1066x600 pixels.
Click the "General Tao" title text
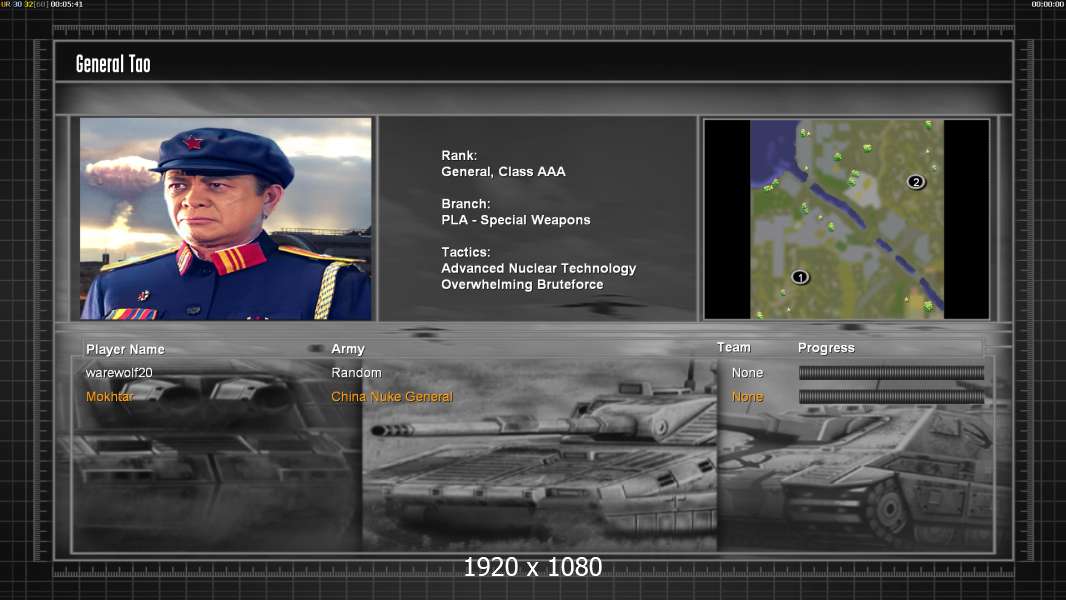click(113, 64)
